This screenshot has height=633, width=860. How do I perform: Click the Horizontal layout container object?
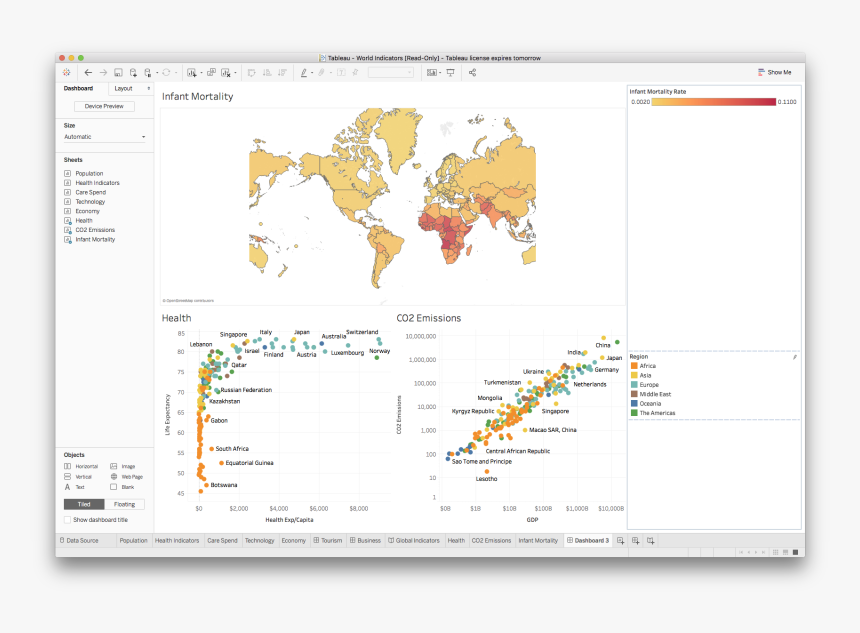point(68,467)
